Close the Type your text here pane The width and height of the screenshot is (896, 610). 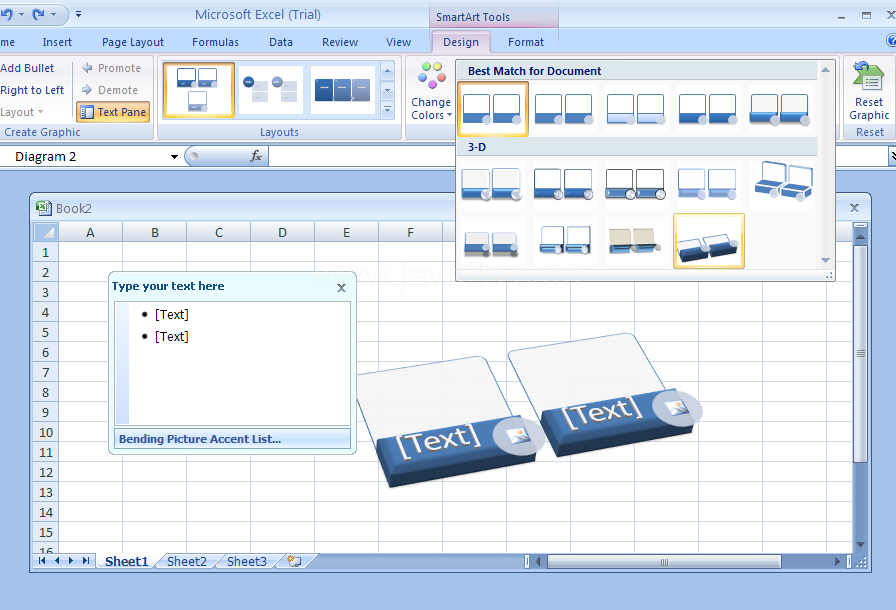(341, 287)
